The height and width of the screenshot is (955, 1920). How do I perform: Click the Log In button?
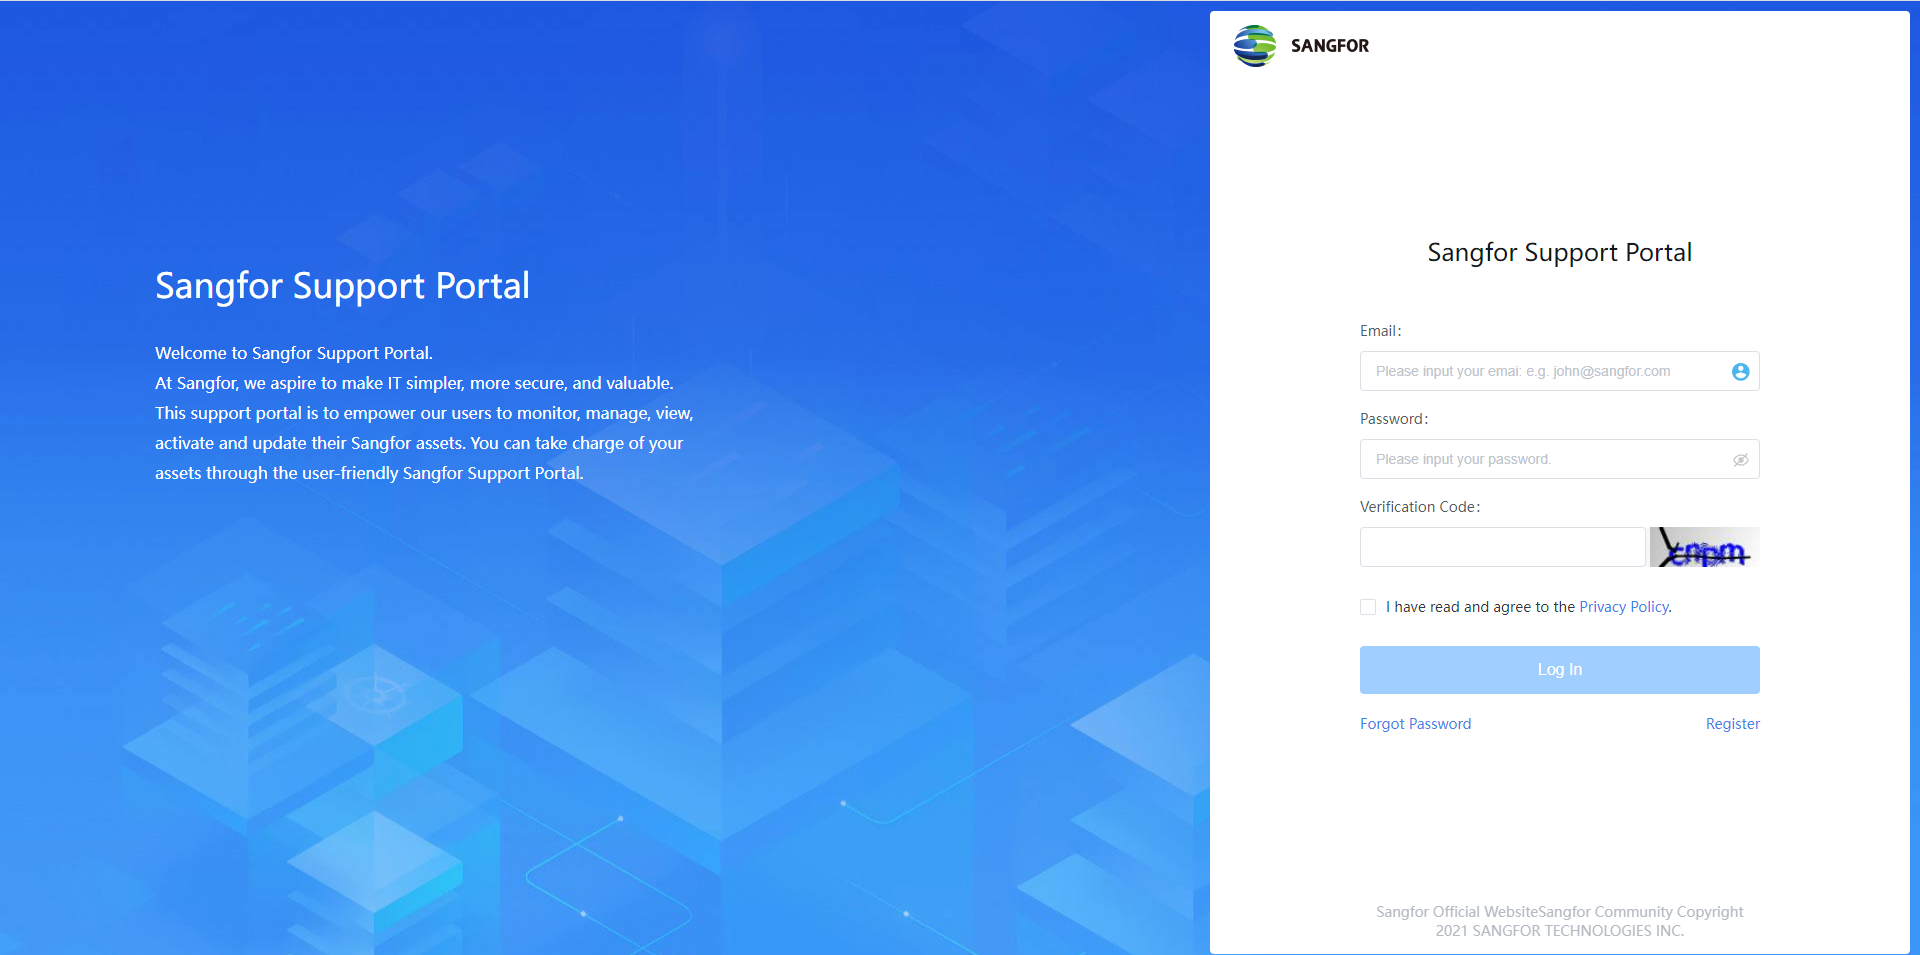1559,670
